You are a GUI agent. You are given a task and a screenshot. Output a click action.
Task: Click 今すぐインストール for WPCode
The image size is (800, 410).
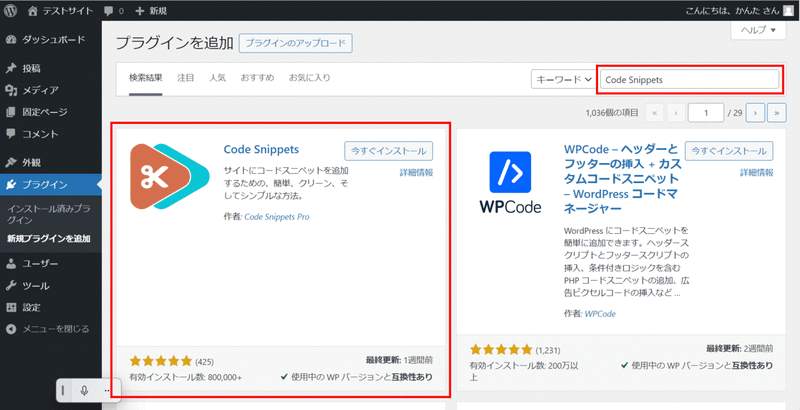pyautogui.click(x=729, y=151)
